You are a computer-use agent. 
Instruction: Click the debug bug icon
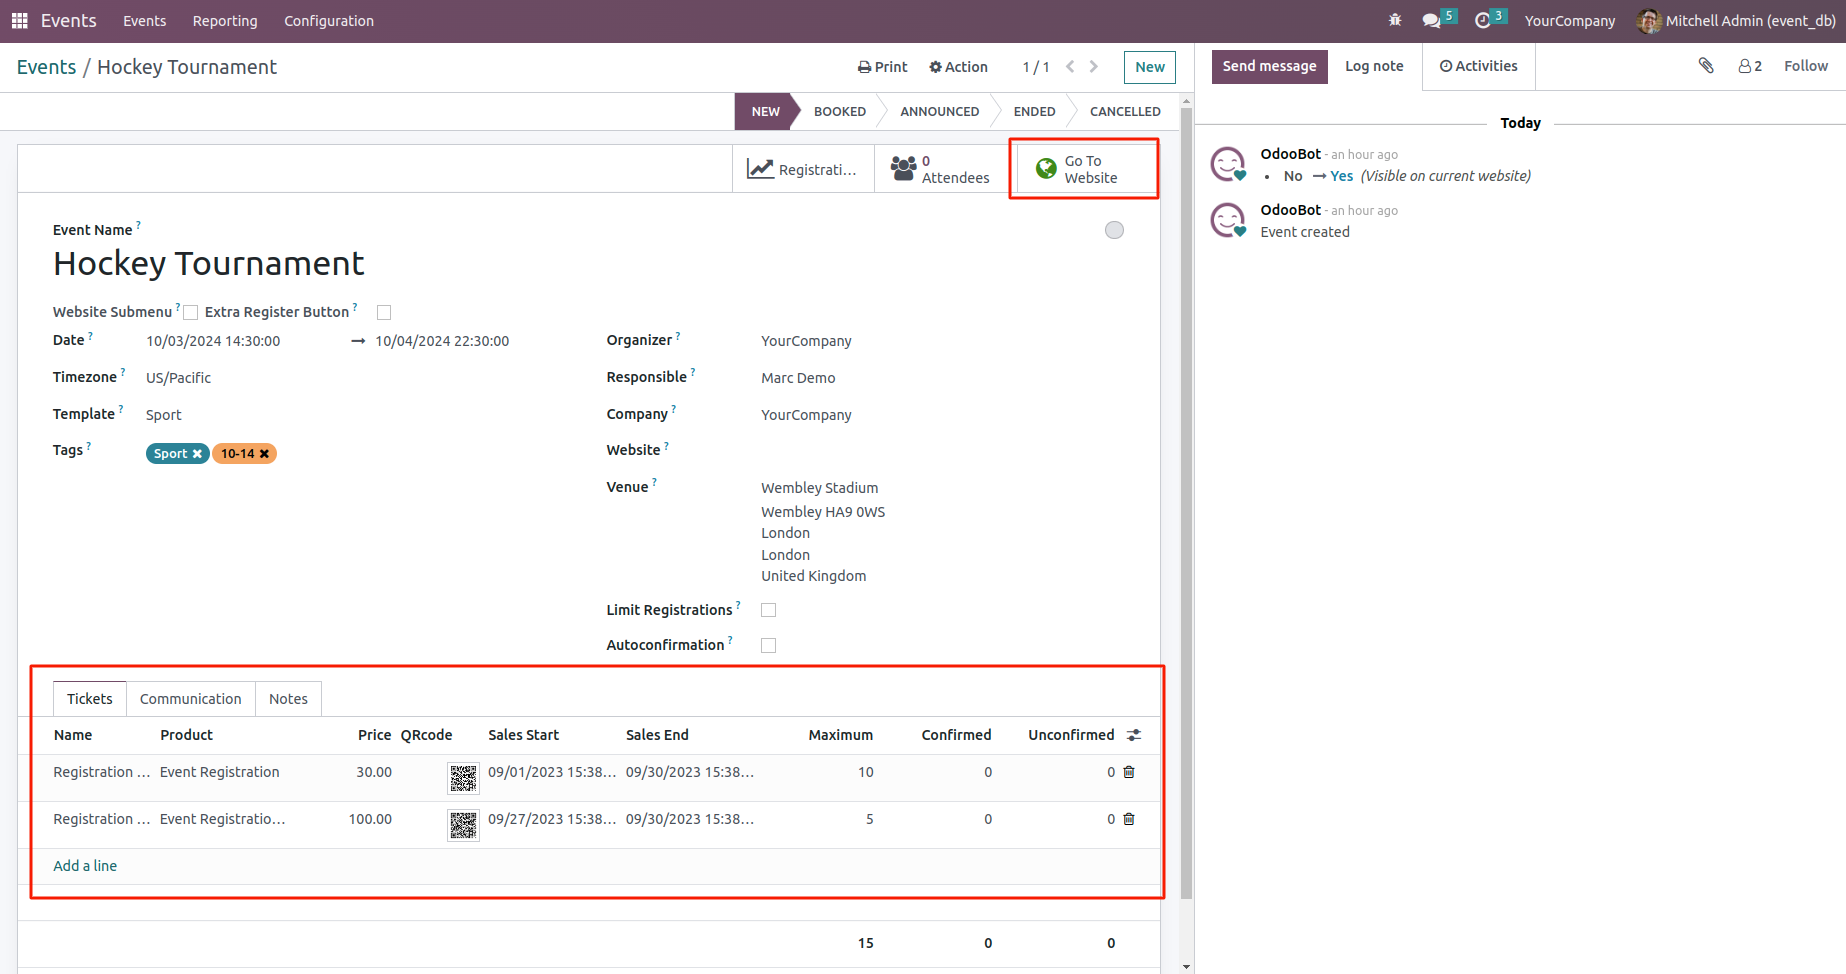(1395, 20)
